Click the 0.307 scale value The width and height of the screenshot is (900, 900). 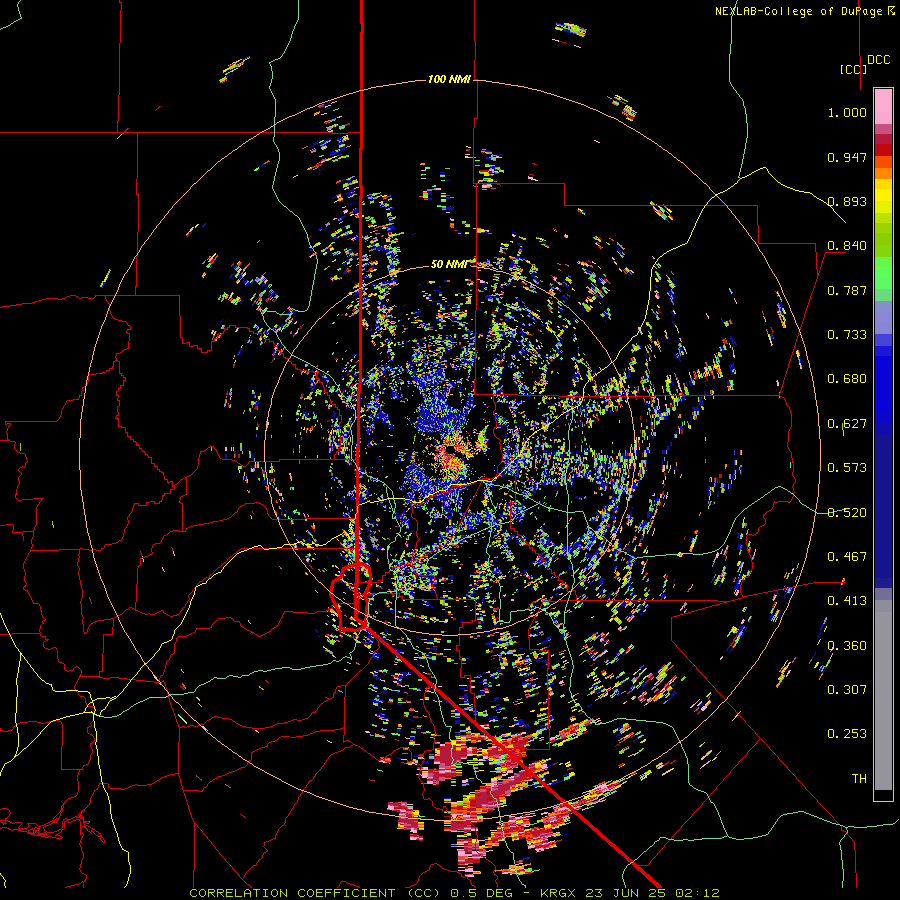847,690
